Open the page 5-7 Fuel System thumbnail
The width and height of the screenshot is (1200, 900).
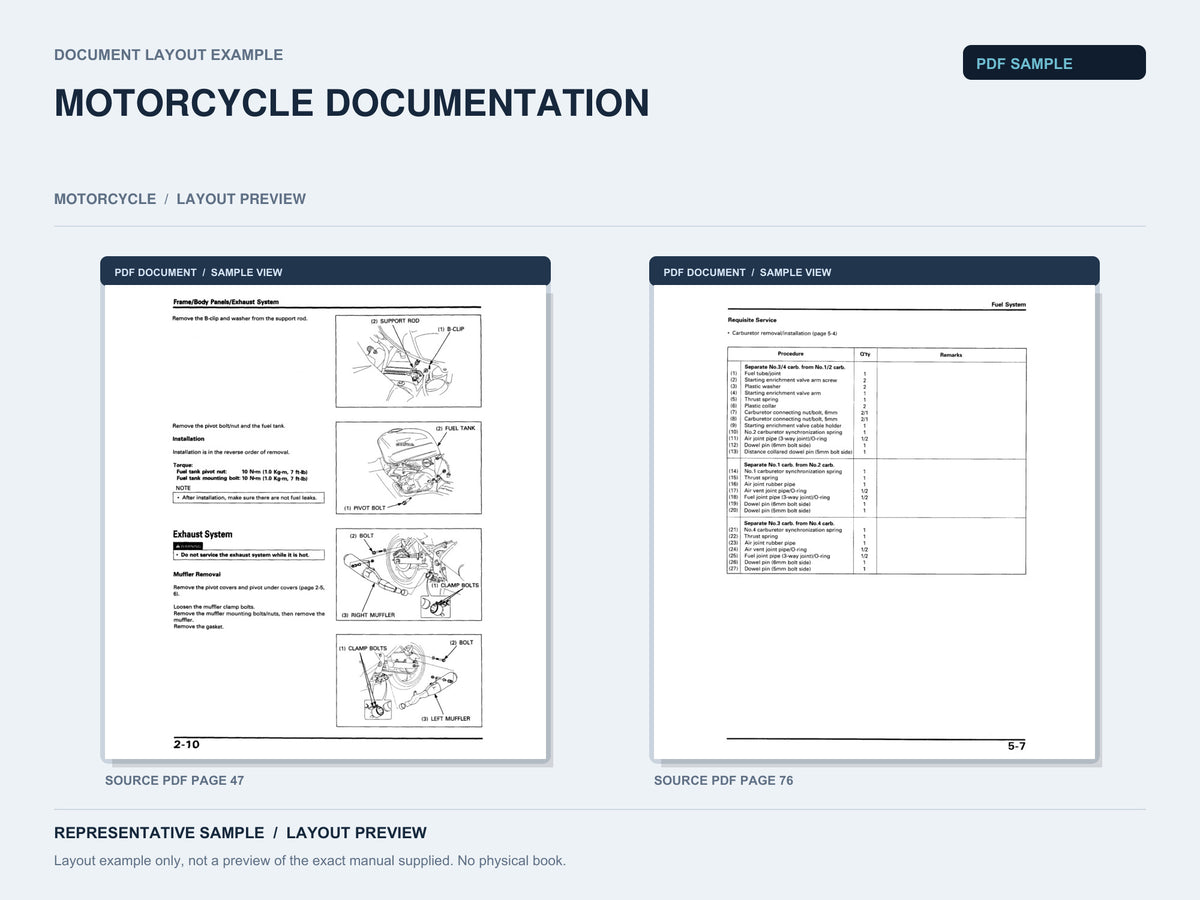874,522
